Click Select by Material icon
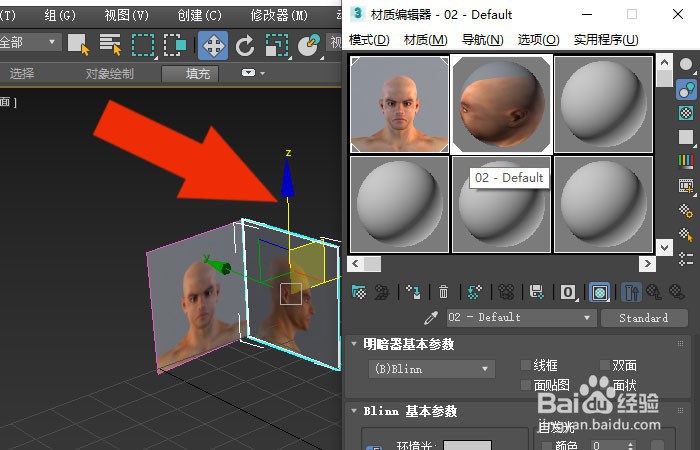Screen dimensions: 700x450 [x=686, y=235]
